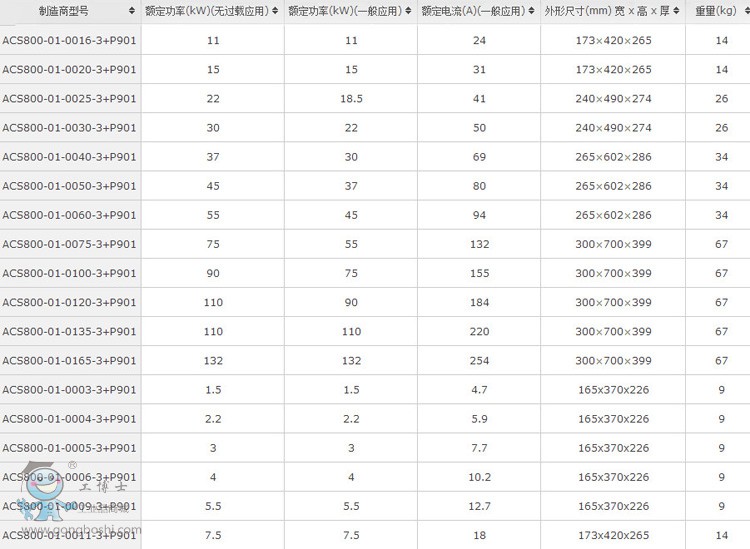750x549 pixels.
Task: Select model ACS800-01-0050-3+P901
Action: click(69, 186)
